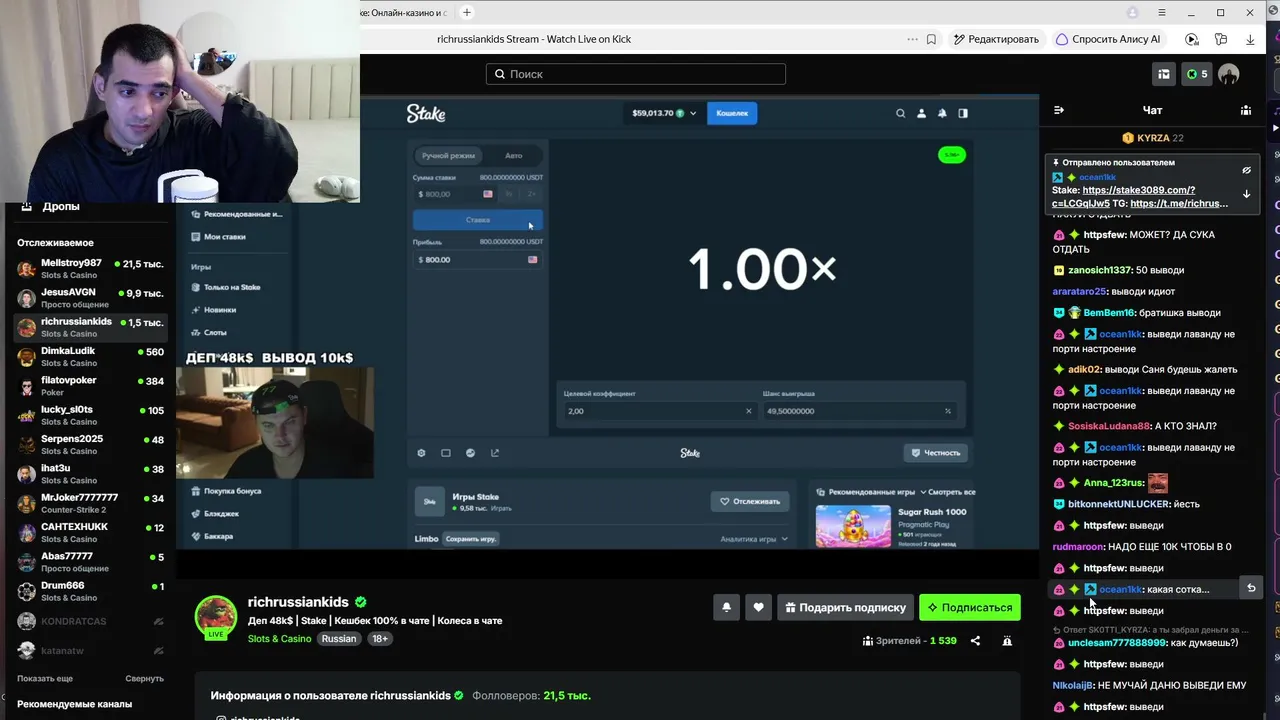Click the blue Кошелек wallet button
This screenshot has height=720, width=1280.
coord(732,113)
